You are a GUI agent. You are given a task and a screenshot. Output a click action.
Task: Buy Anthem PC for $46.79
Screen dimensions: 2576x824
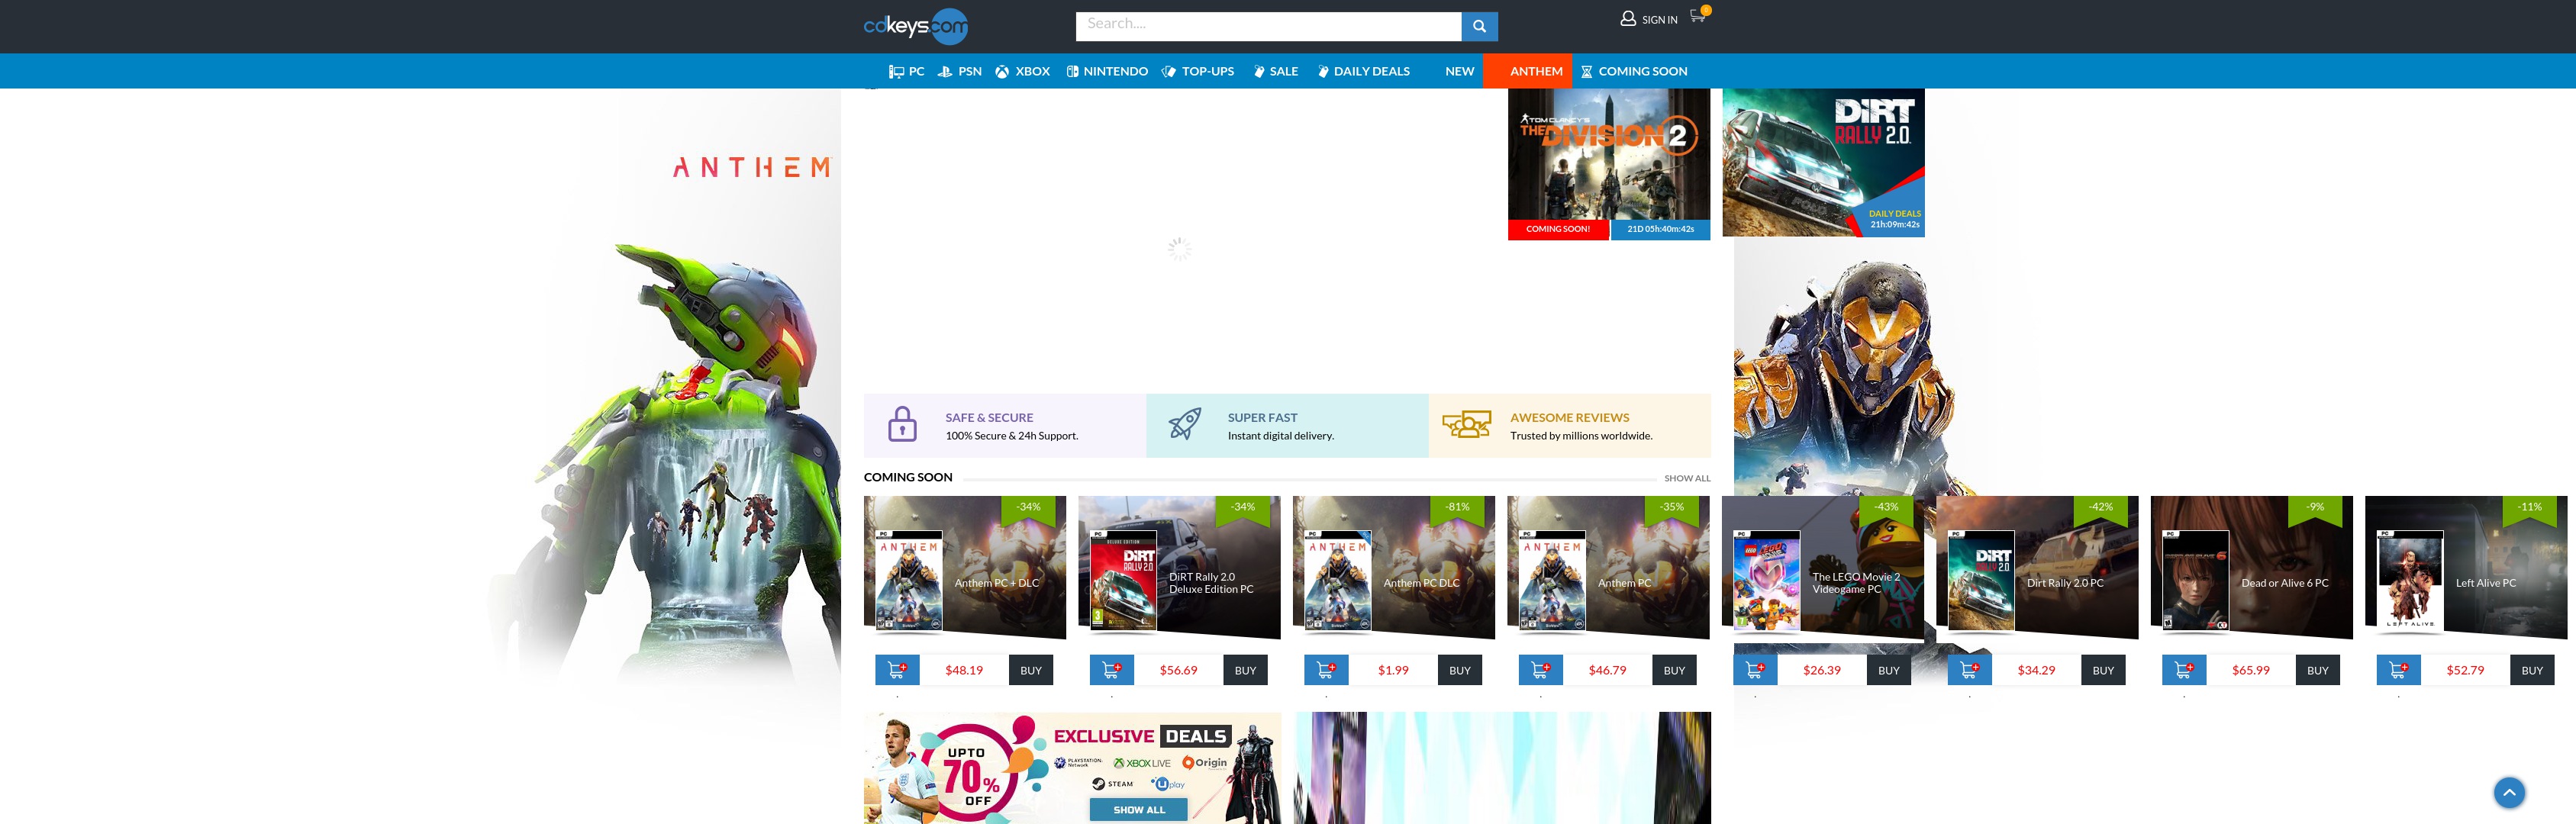point(1674,670)
